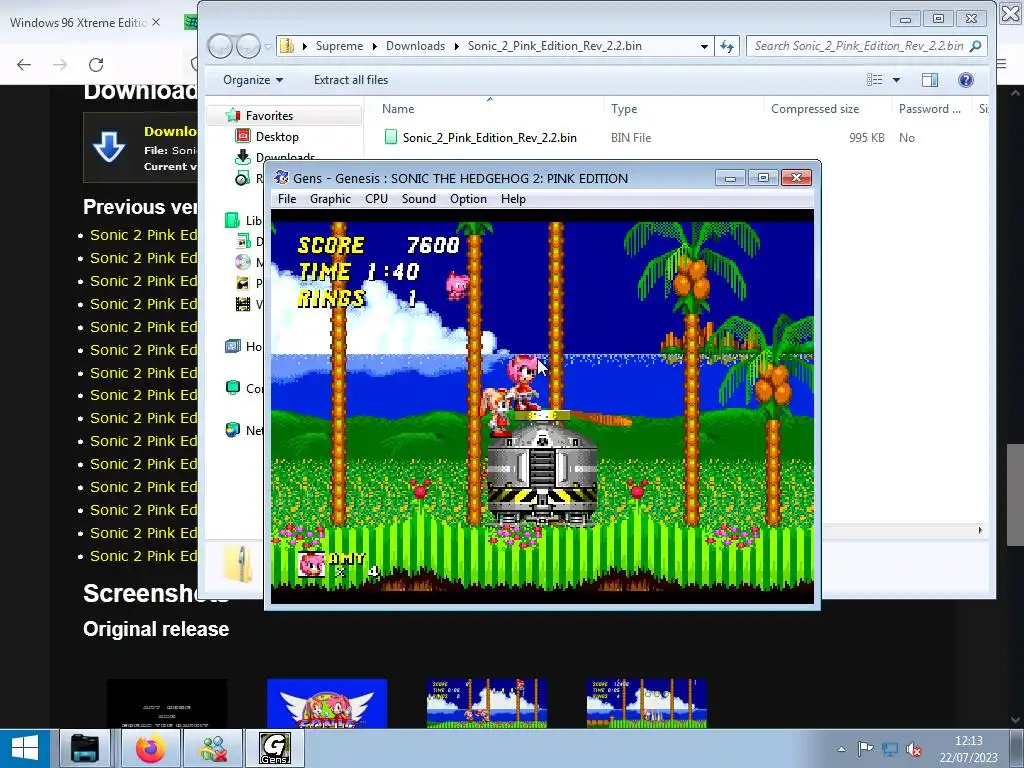This screenshot has width=1024, height=768.
Task: Click the Gens emulator icon in title bar
Action: (x=281, y=178)
